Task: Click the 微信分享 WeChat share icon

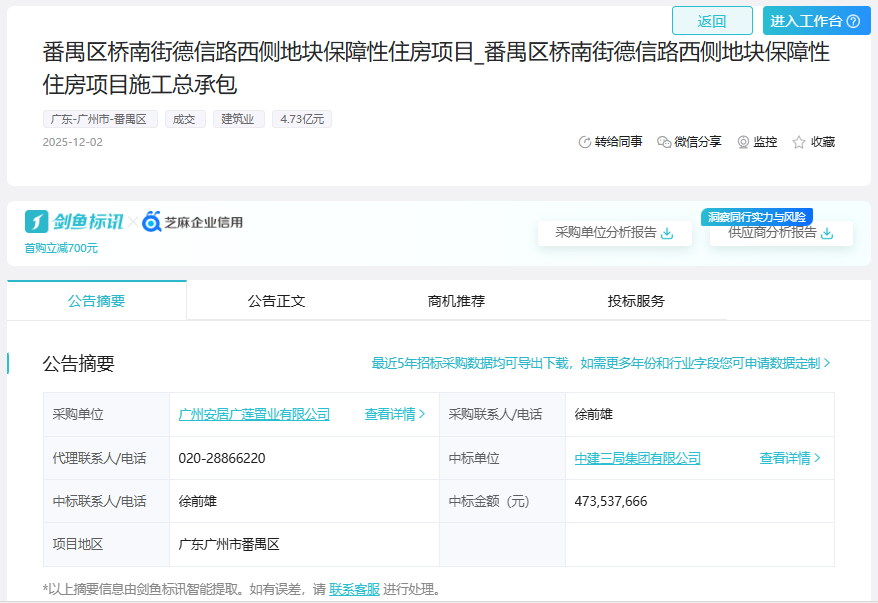Action: pos(664,142)
